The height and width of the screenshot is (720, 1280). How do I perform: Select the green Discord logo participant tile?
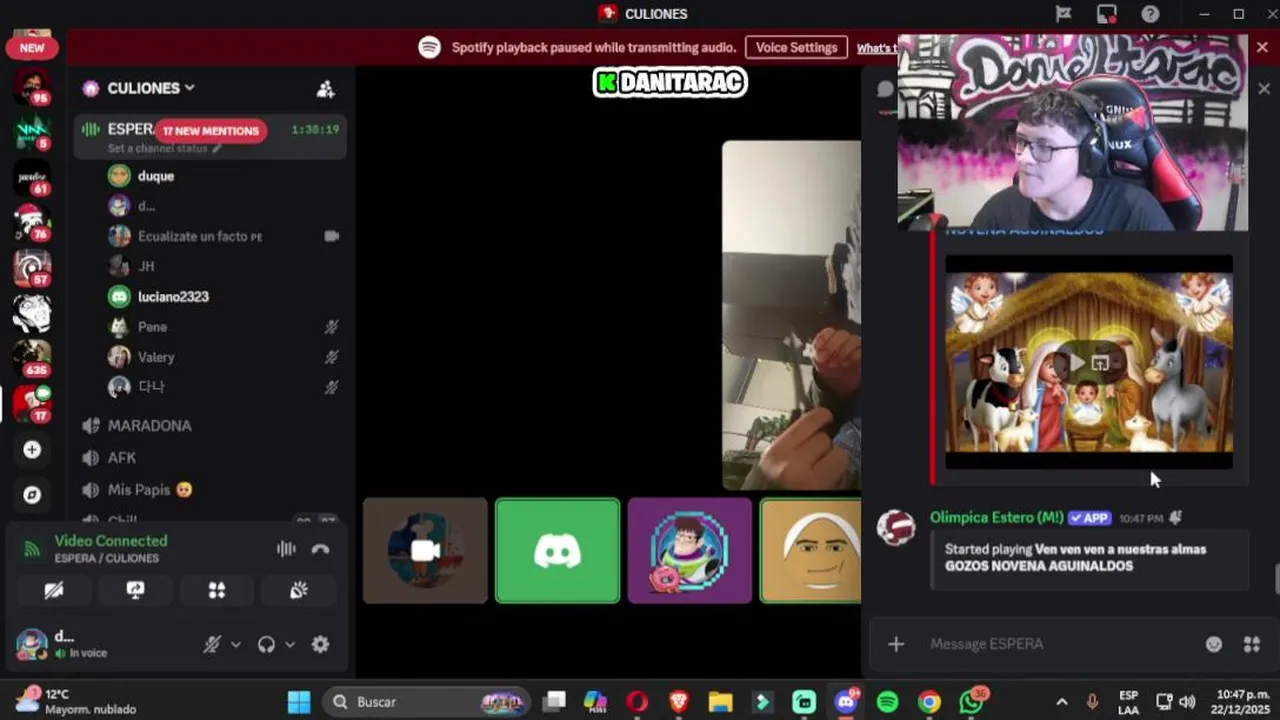(x=558, y=551)
